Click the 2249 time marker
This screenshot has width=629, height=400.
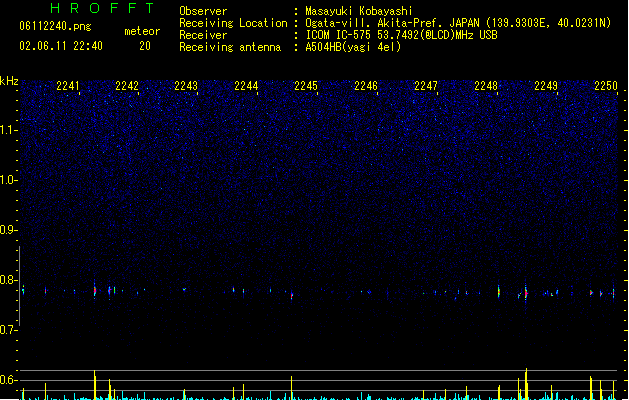546,86
